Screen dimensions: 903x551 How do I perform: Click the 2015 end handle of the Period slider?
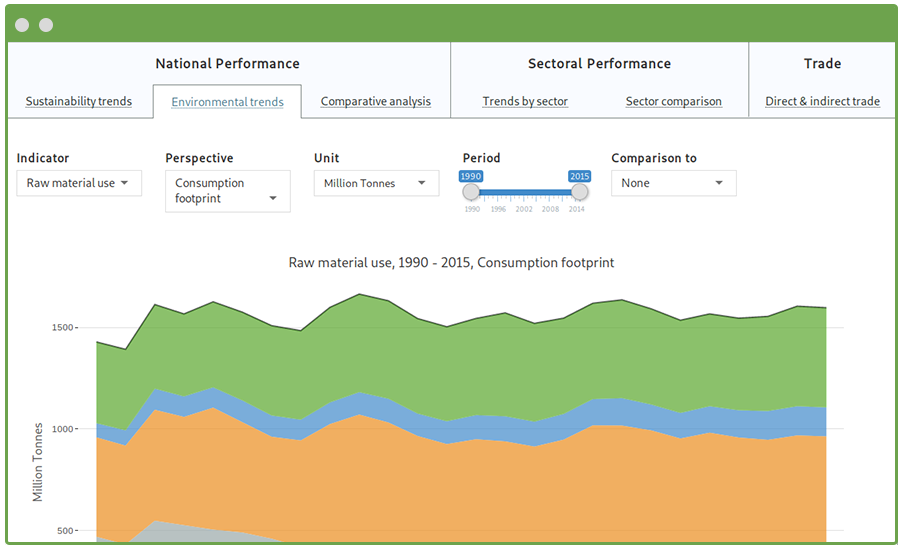(x=579, y=192)
